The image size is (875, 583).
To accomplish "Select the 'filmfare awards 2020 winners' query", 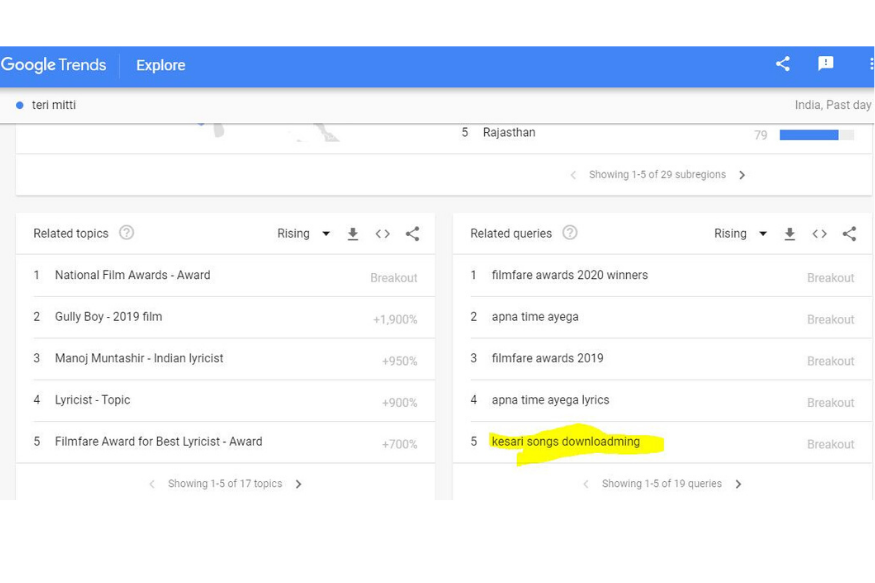I will 569,275.
